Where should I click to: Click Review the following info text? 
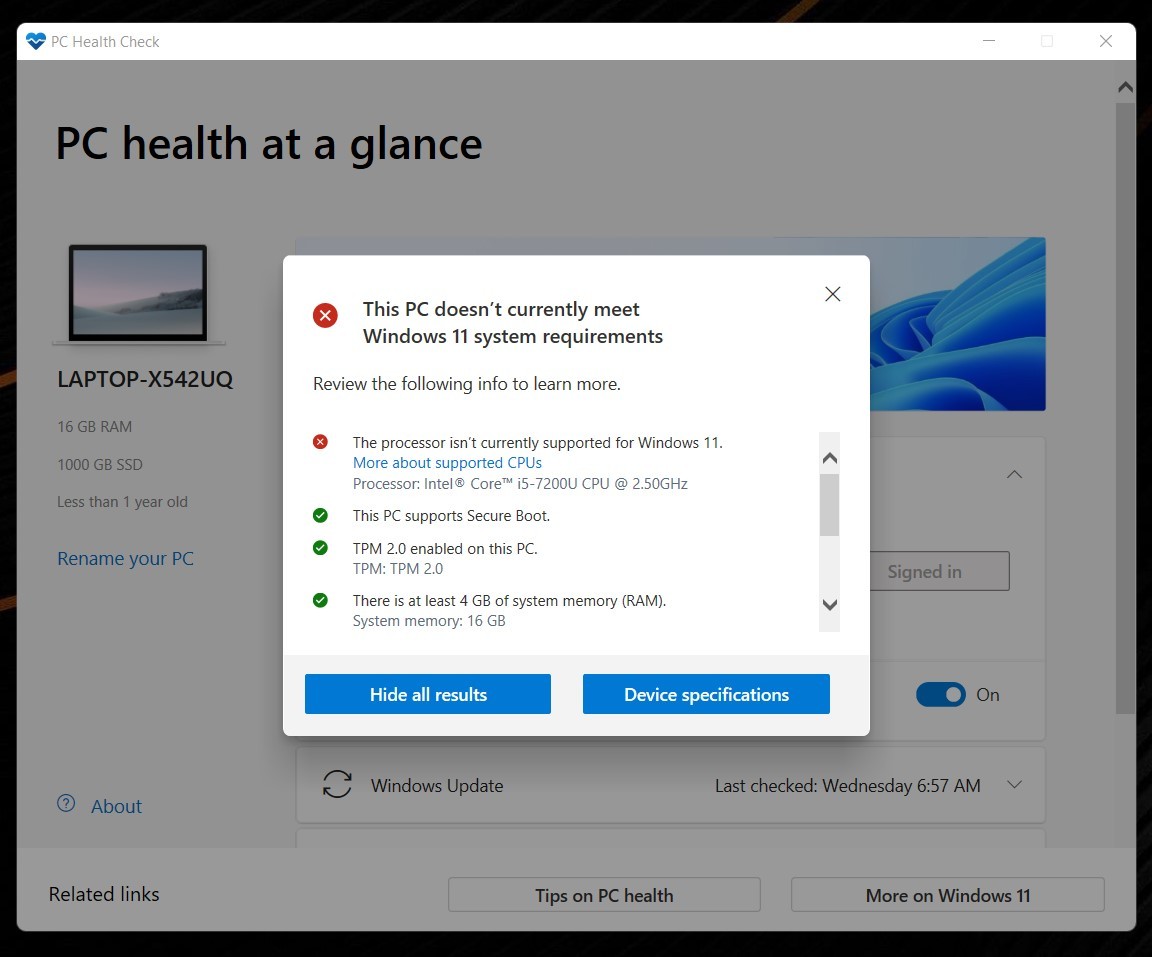[467, 384]
